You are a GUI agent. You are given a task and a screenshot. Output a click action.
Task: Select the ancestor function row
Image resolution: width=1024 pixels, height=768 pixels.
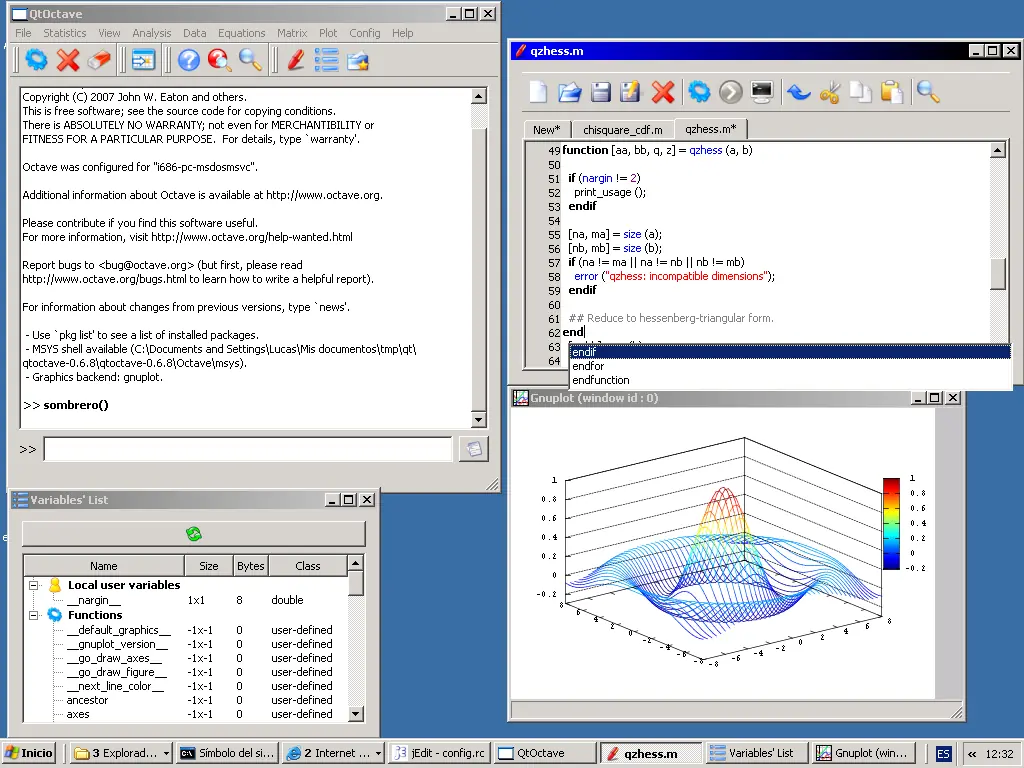[185, 700]
